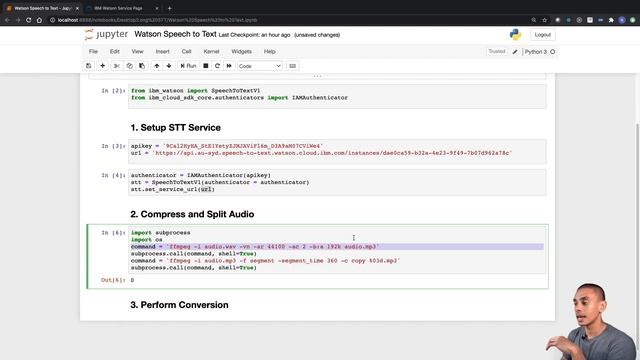Save notebook using the floppy disk icon
This screenshot has width=640, height=360.
click(x=89, y=66)
